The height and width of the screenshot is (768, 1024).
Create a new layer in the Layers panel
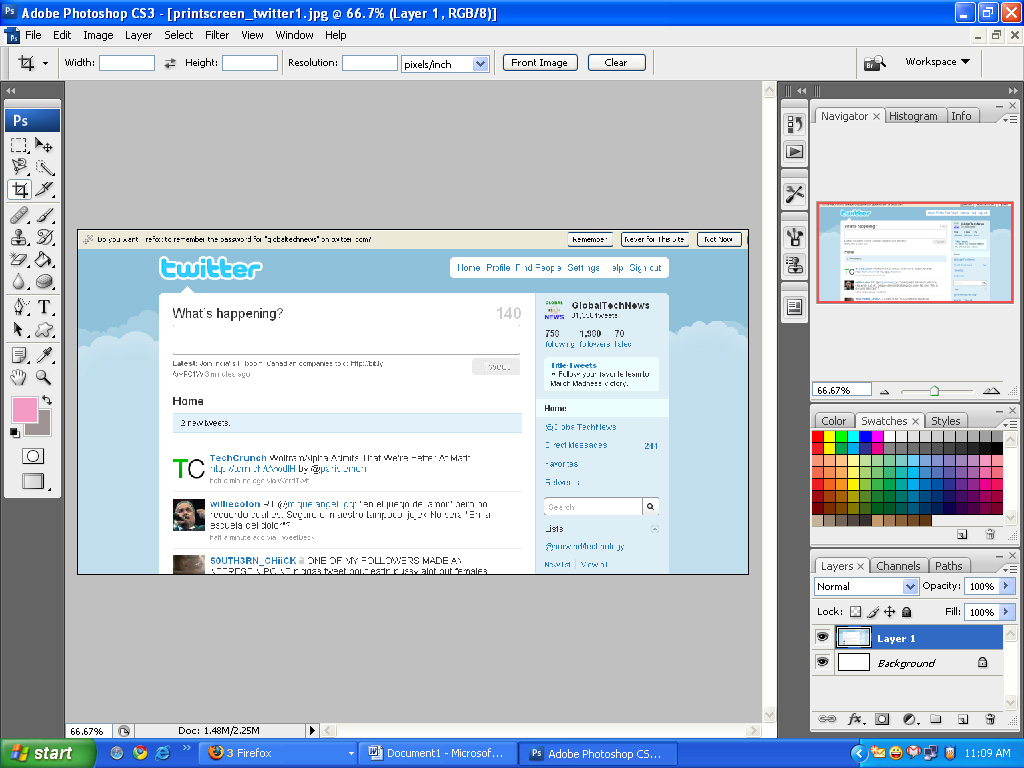tap(961, 719)
